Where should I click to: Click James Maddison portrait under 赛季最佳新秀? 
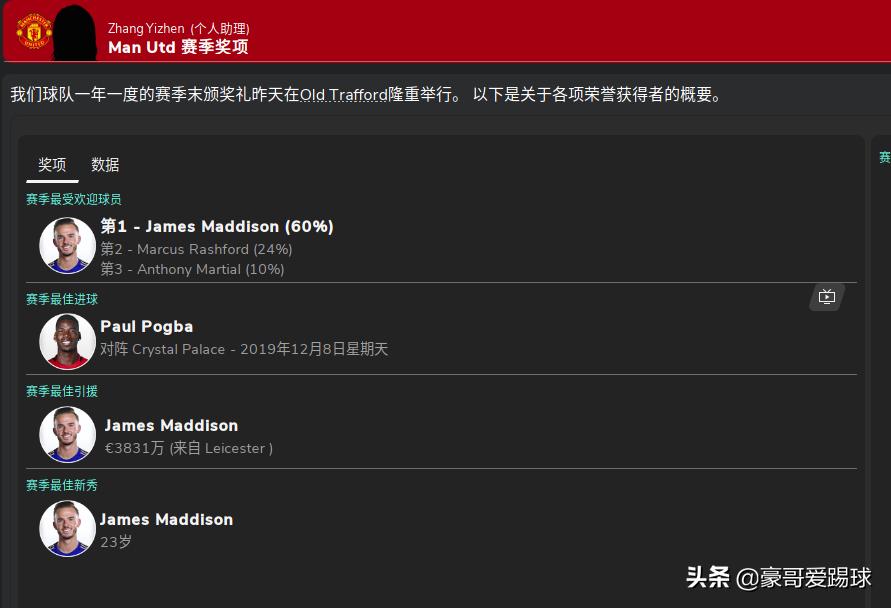pyautogui.click(x=67, y=528)
